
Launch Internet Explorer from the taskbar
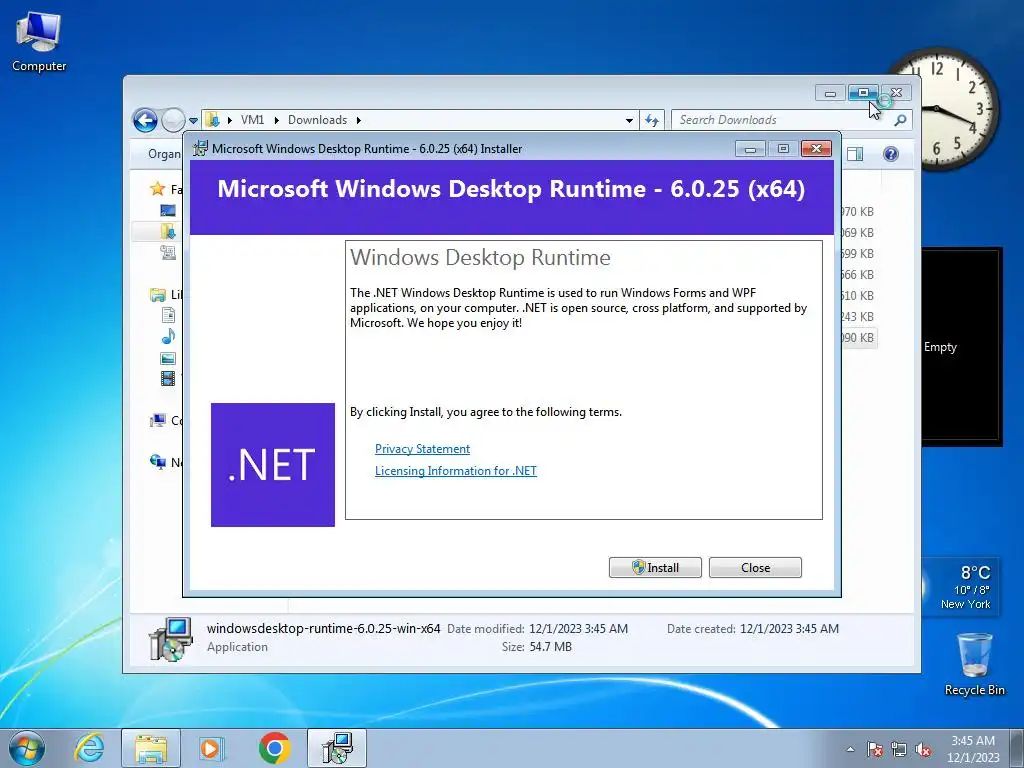(x=89, y=748)
